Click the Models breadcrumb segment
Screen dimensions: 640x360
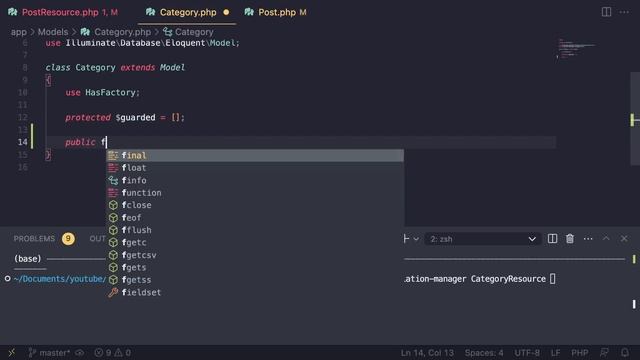coord(53,32)
